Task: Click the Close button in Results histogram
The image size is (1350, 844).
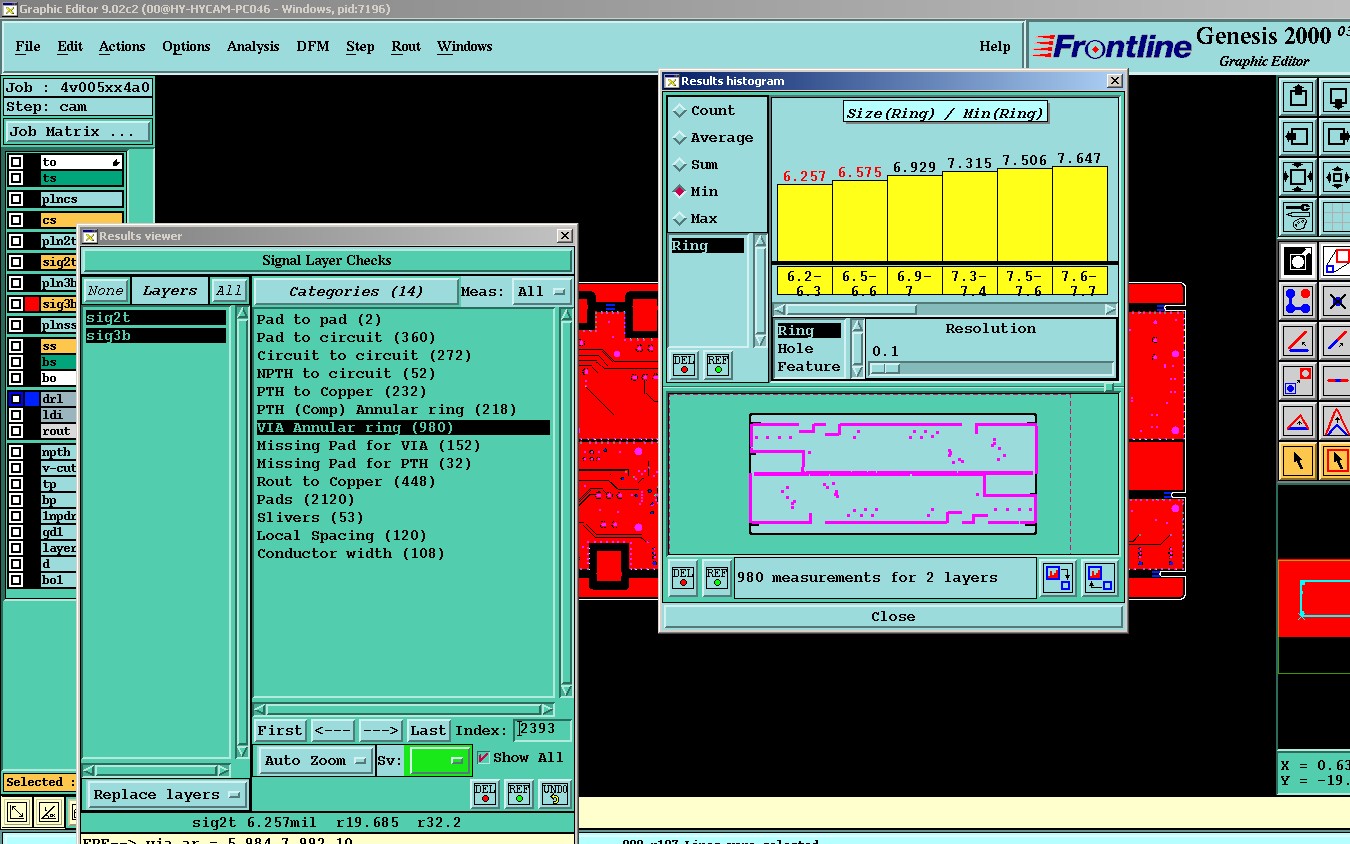Action: (893, 617)
